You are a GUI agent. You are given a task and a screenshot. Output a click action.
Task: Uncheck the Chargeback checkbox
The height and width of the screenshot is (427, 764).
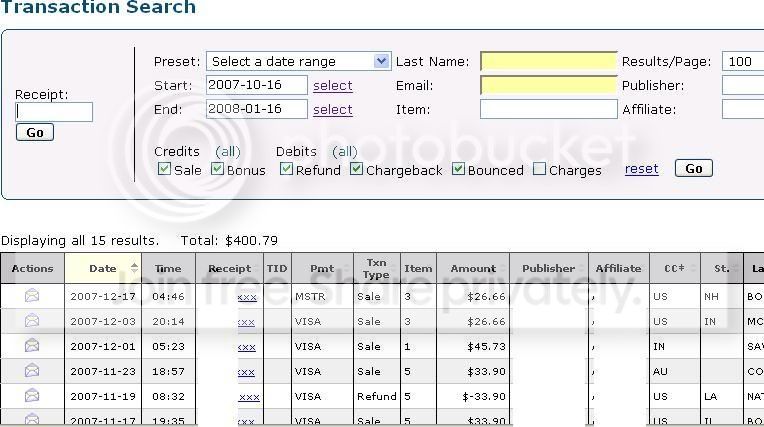click(x=357, y=169)
